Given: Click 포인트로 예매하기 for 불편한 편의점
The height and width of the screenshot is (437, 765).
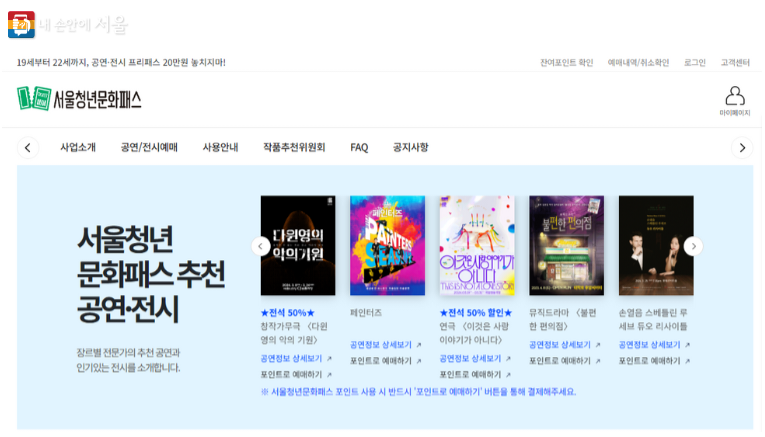Looking at the screenshot, I should [565, 361].
